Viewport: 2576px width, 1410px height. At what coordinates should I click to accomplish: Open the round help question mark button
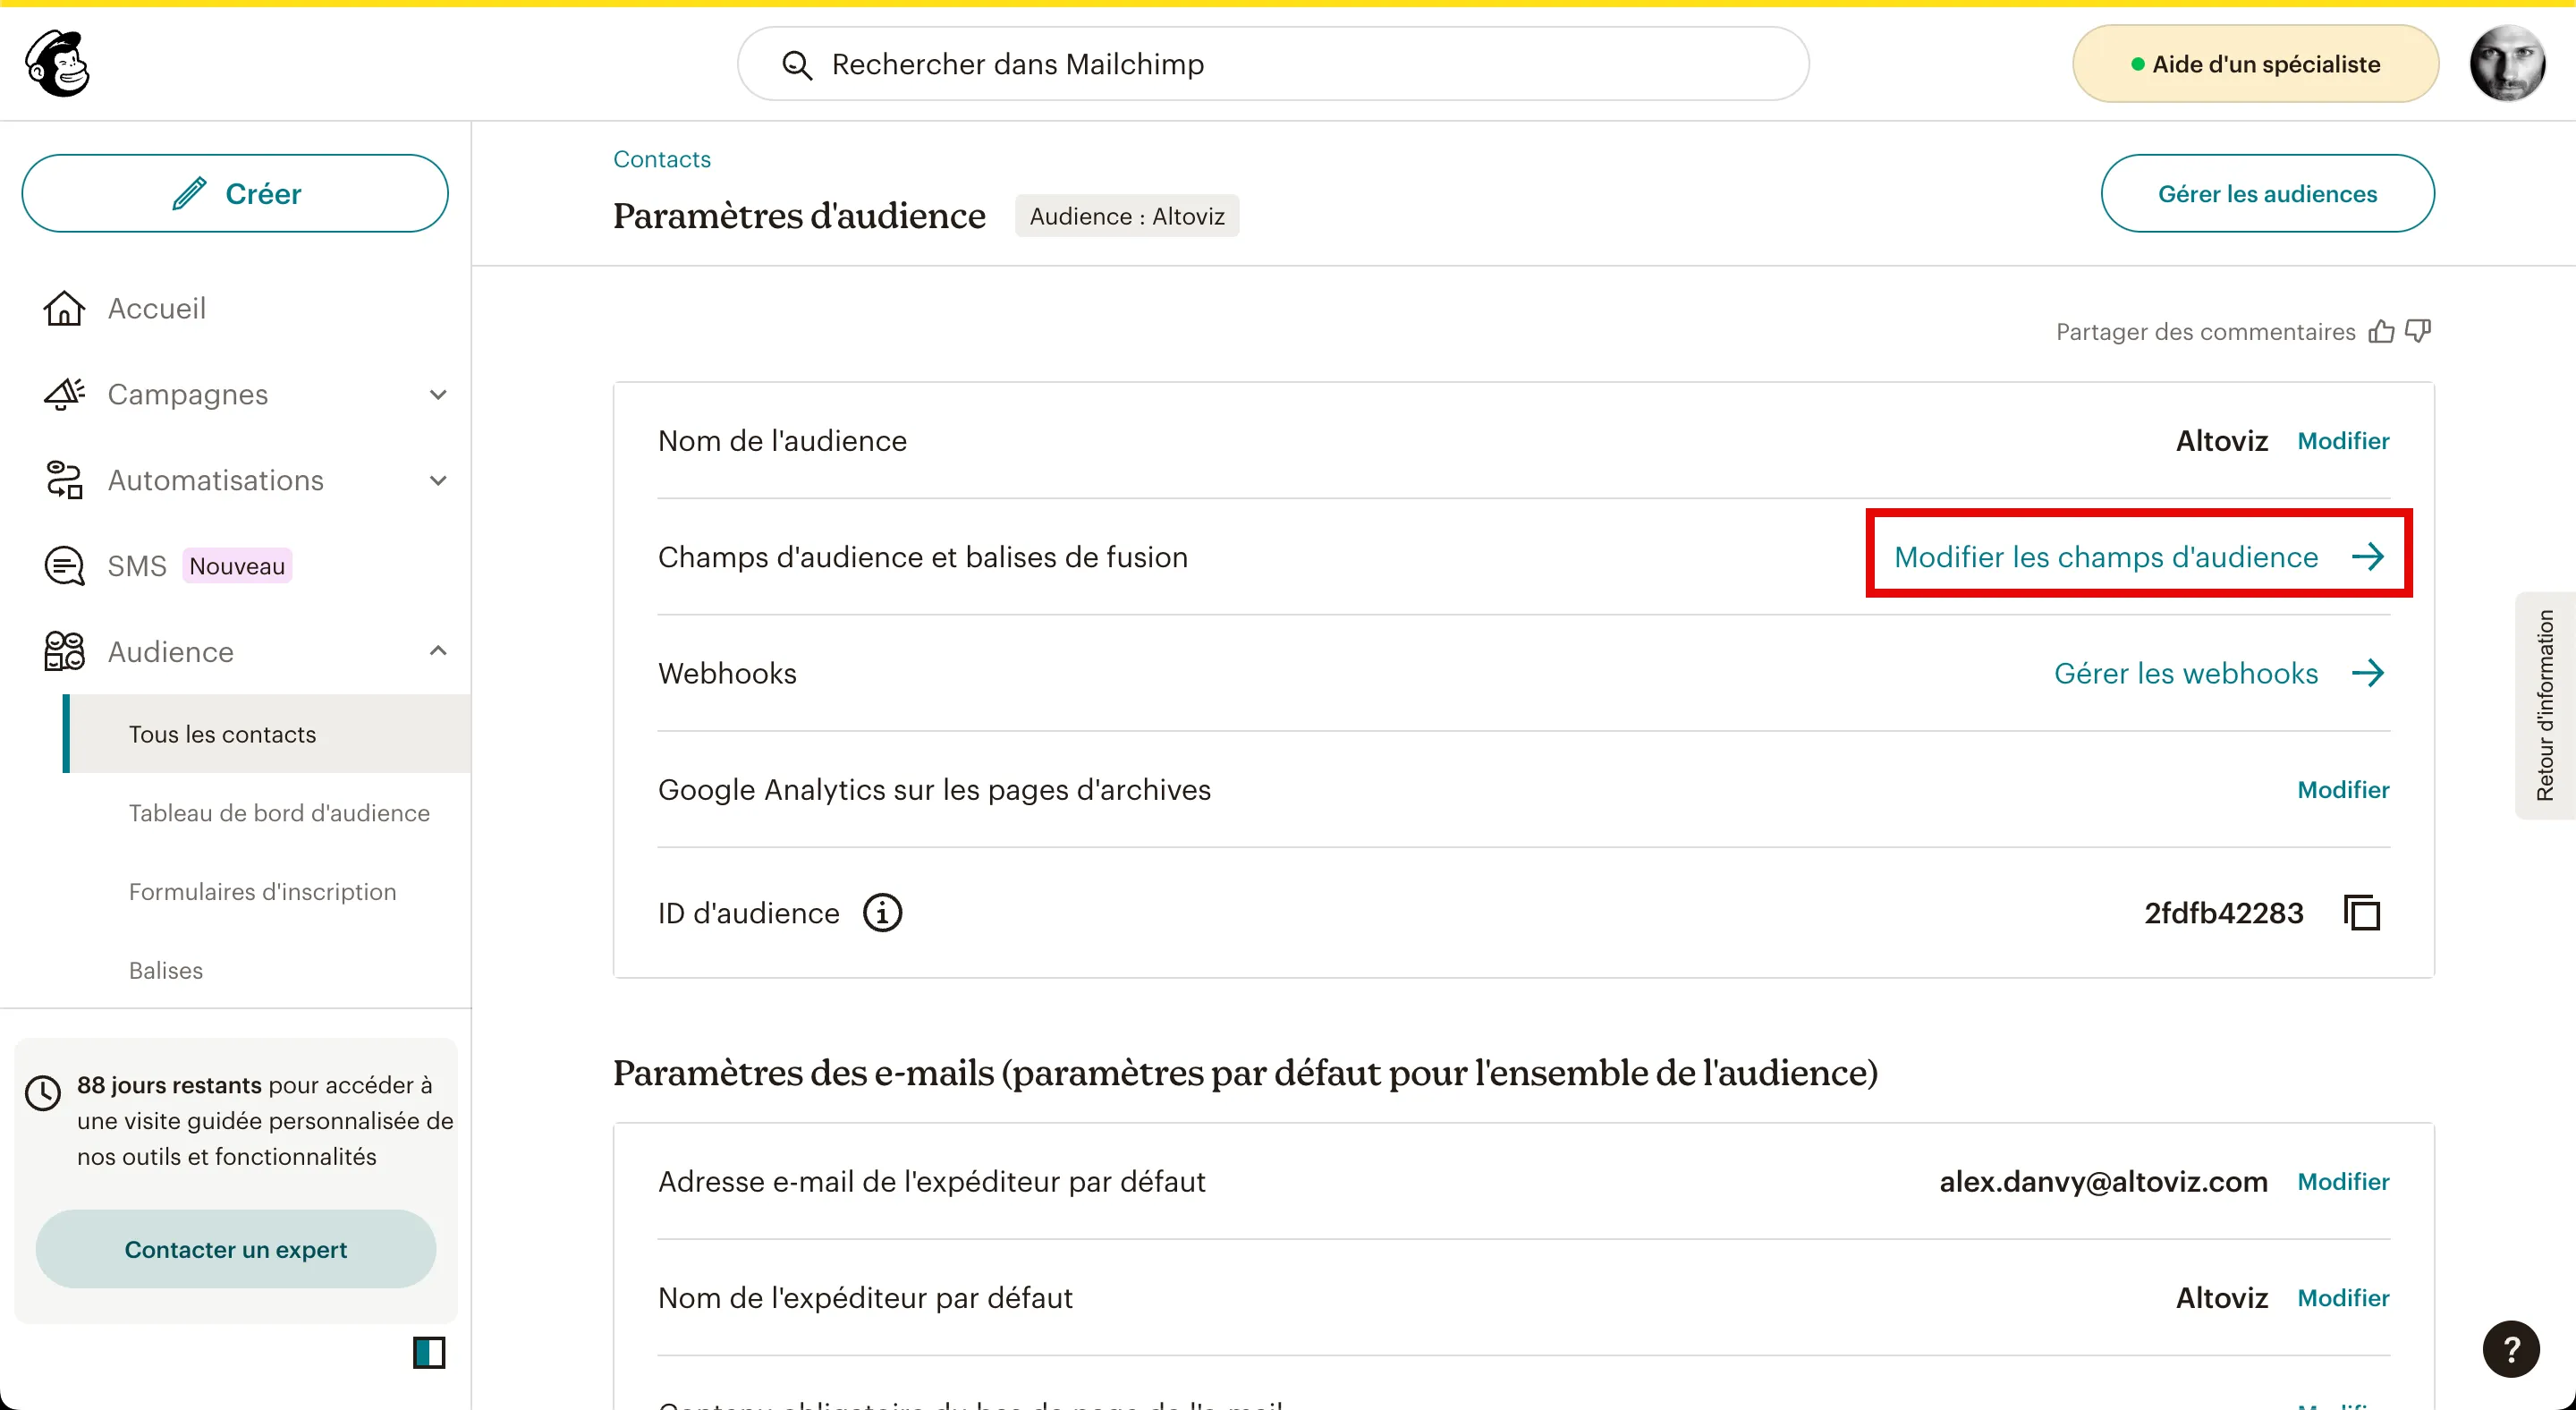(2510, 1349)
